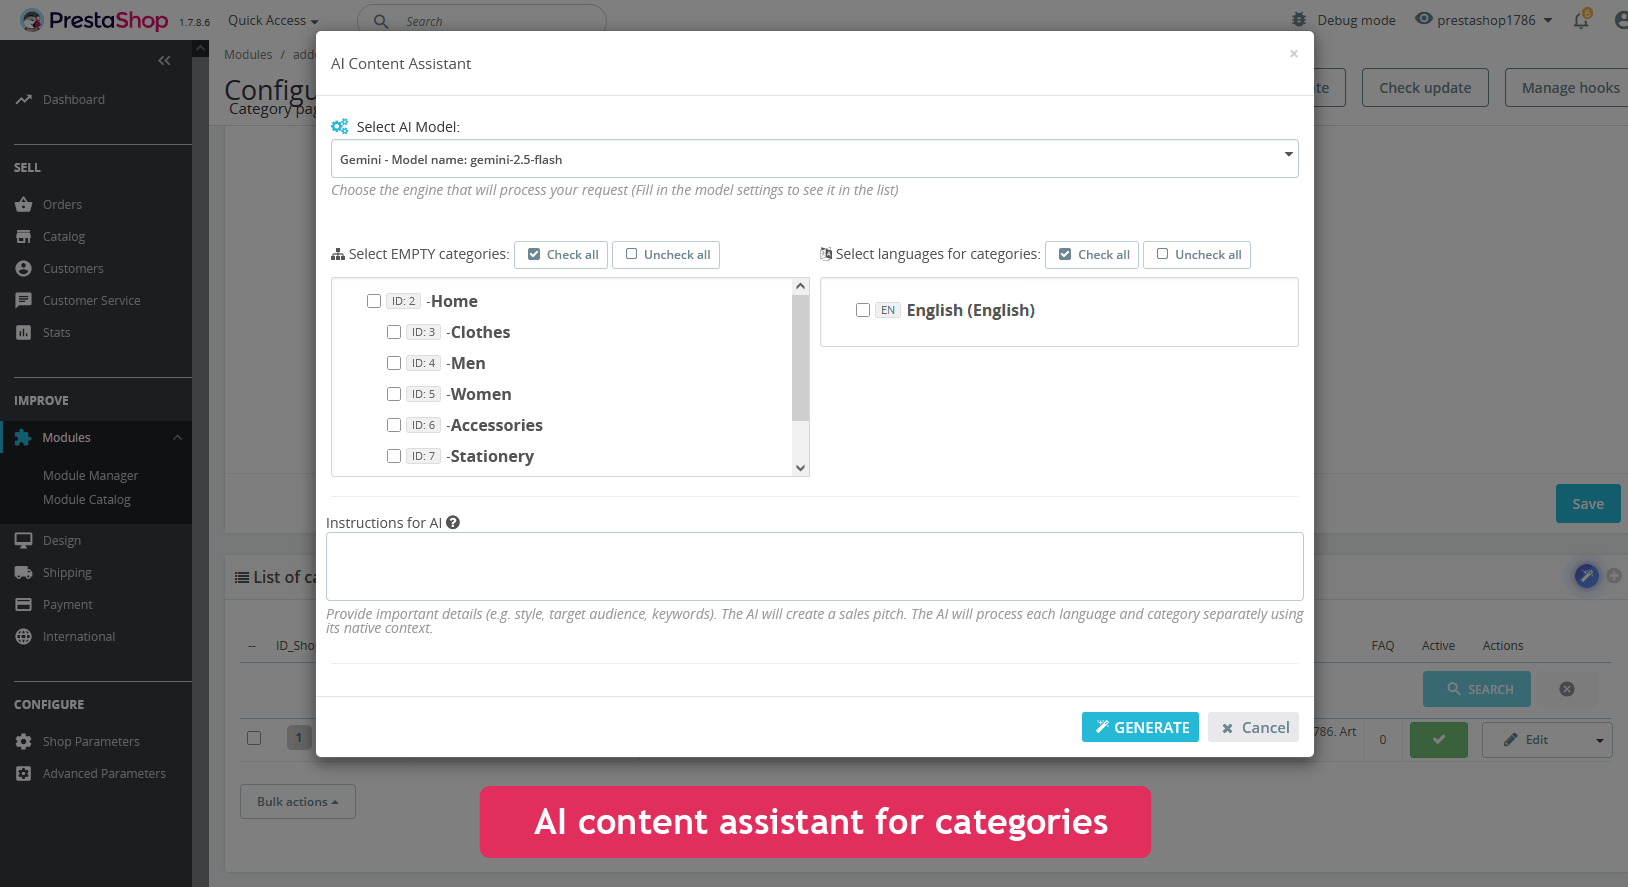Click the Debug mode bug icon

tap(1299, 19)
